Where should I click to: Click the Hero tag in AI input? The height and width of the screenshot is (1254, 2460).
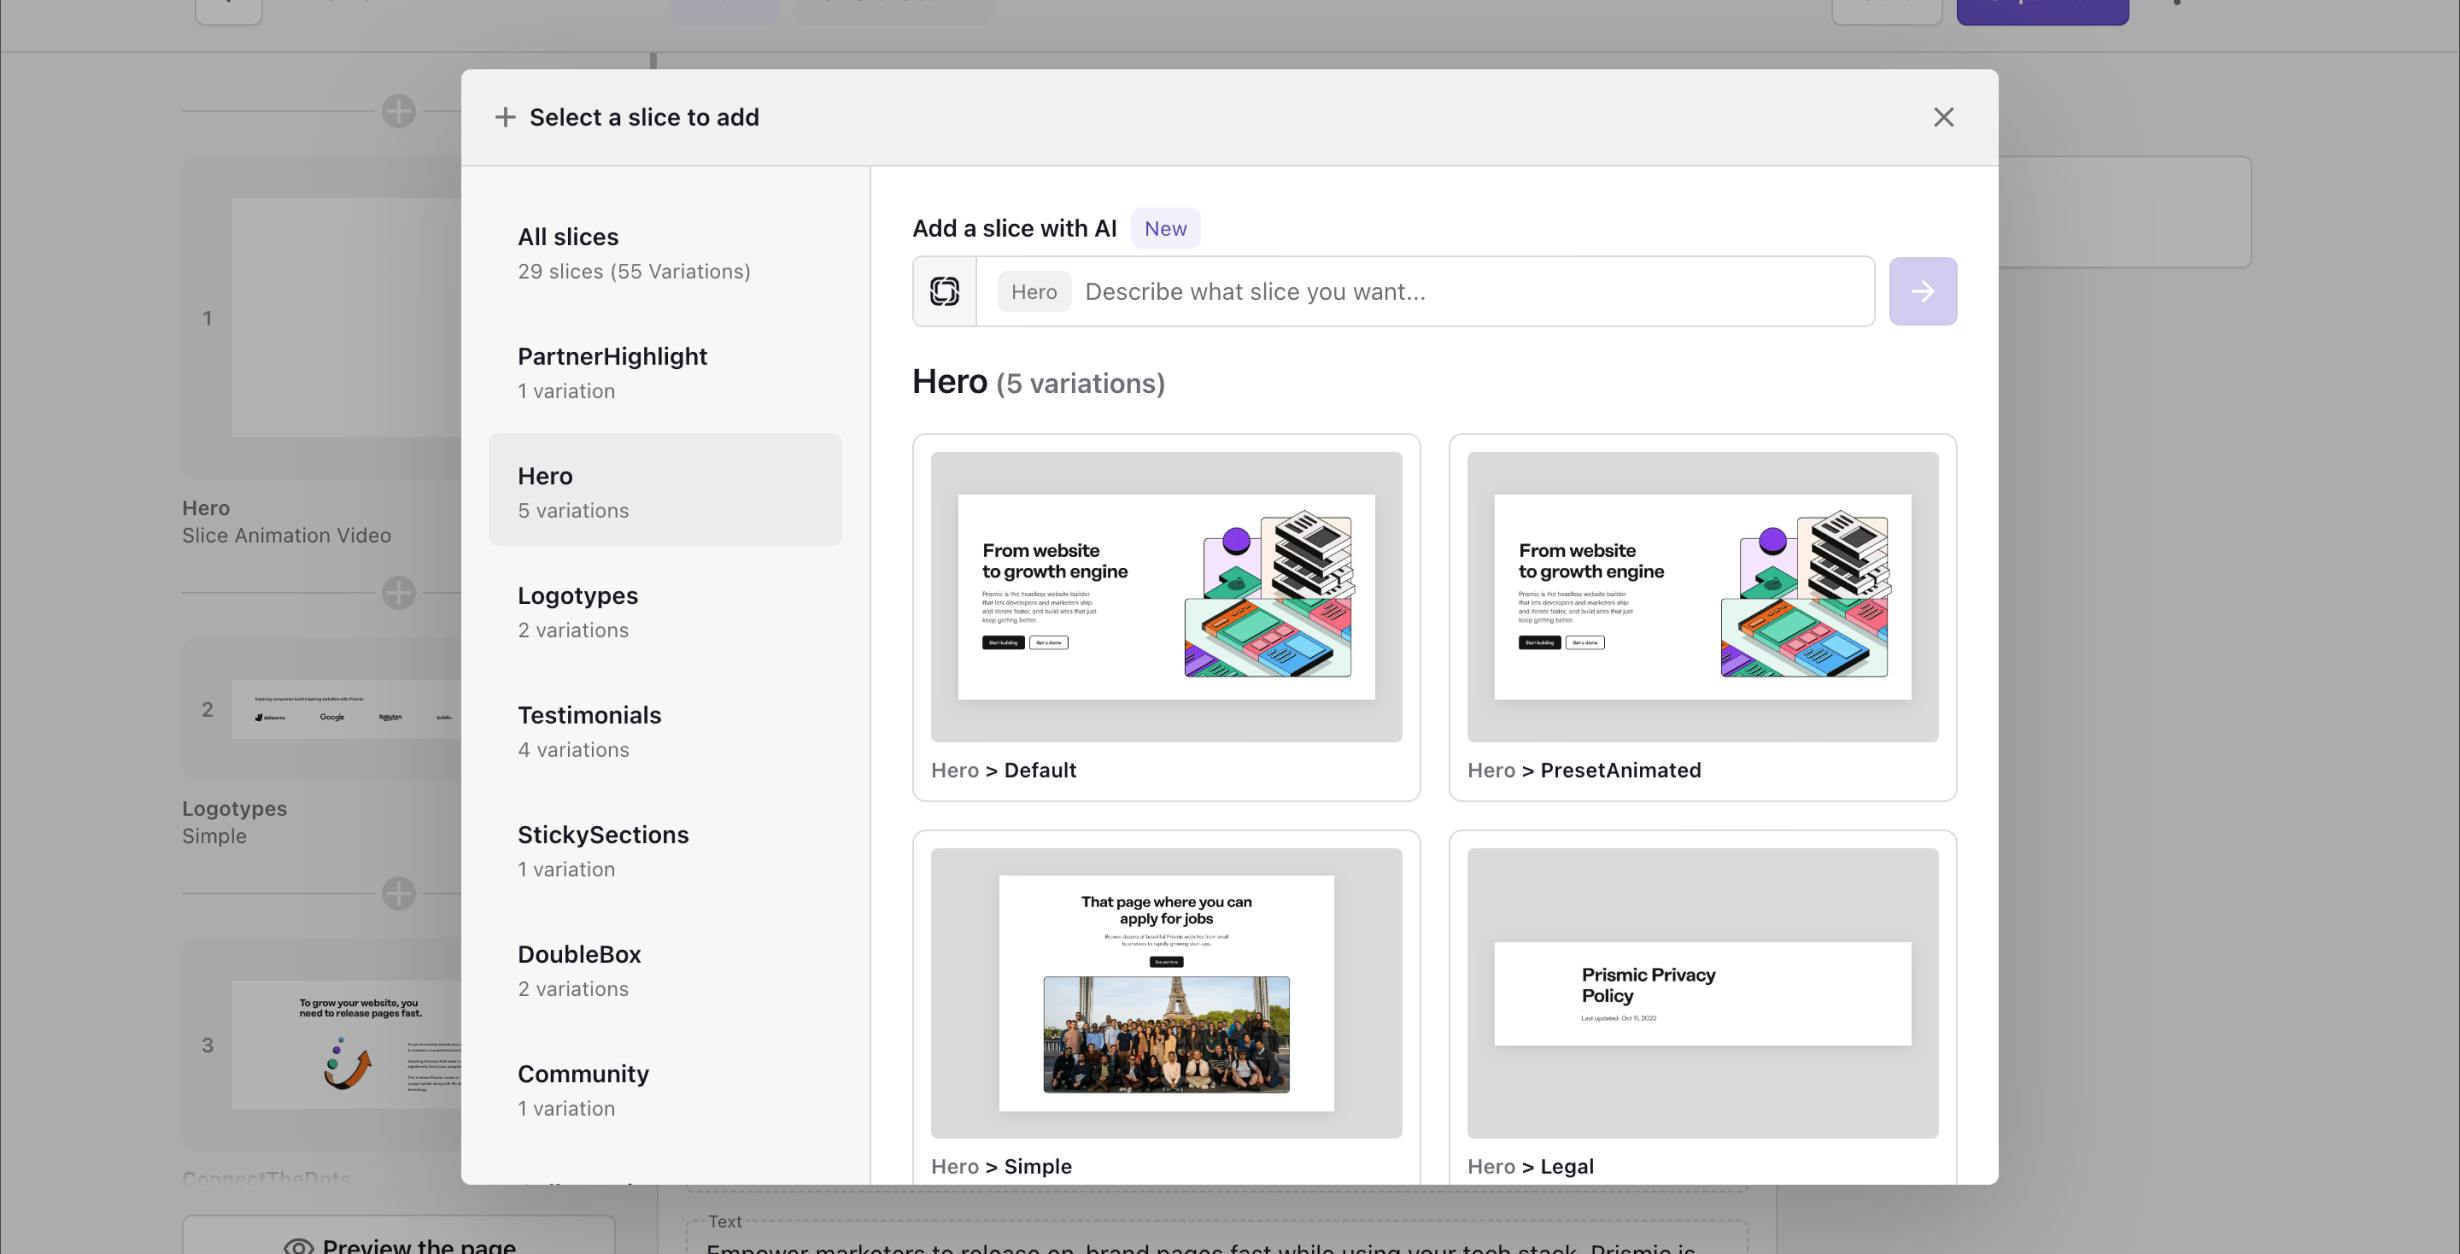click(1033, 291)
